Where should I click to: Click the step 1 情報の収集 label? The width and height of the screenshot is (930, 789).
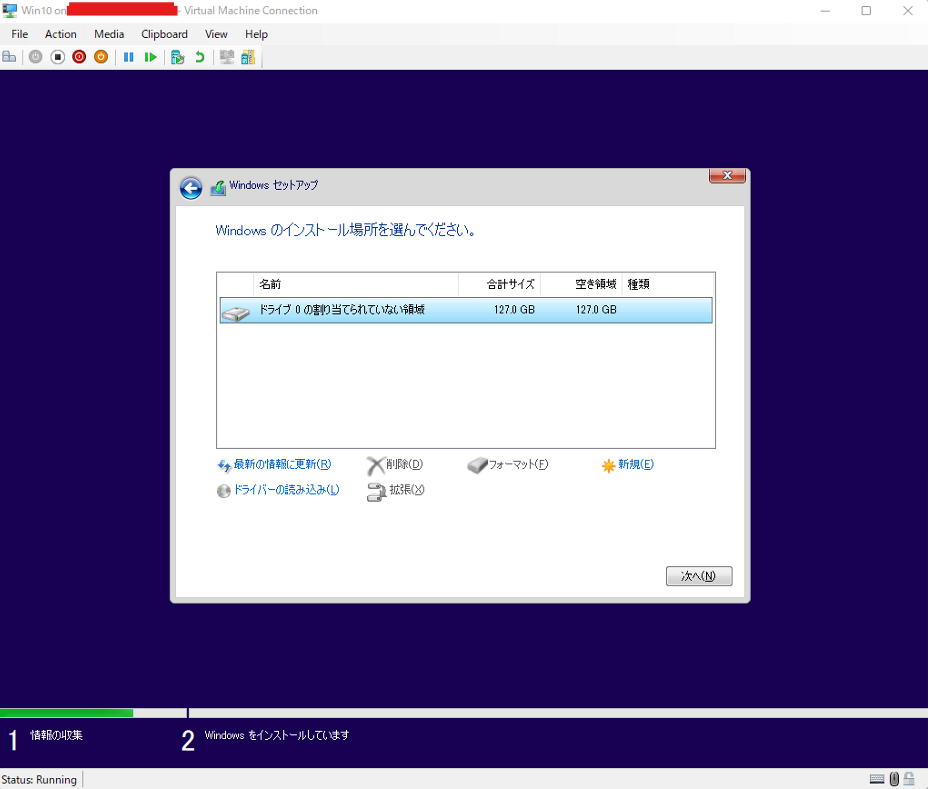56,735
